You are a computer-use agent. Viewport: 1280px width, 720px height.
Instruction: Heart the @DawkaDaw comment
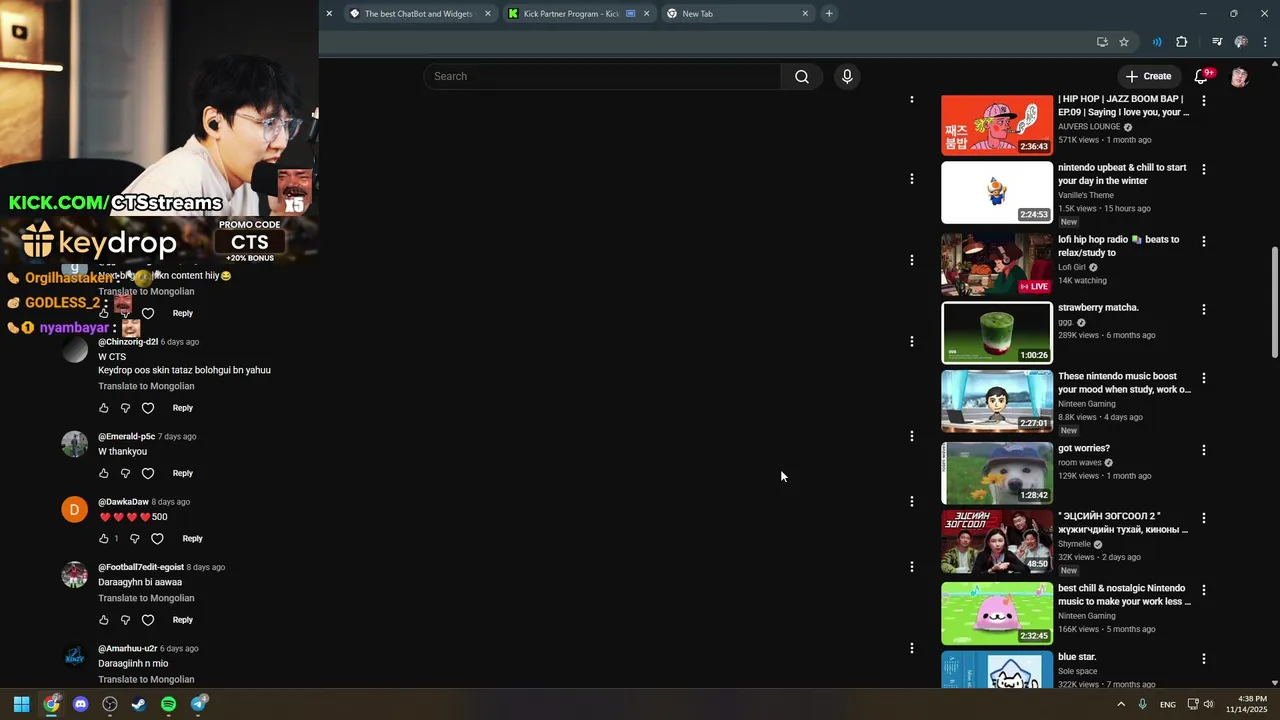pos(157,539)
